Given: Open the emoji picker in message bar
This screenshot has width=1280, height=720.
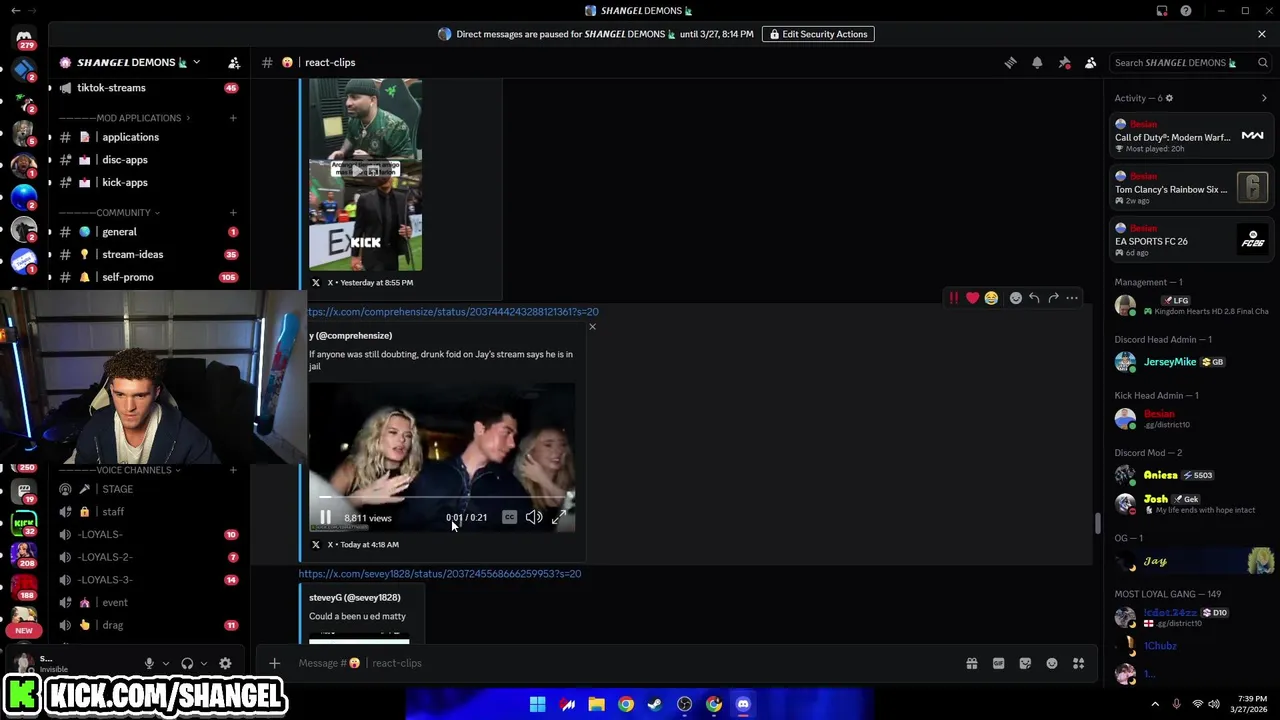Looking at the screenshot, I should point(1052,663).
